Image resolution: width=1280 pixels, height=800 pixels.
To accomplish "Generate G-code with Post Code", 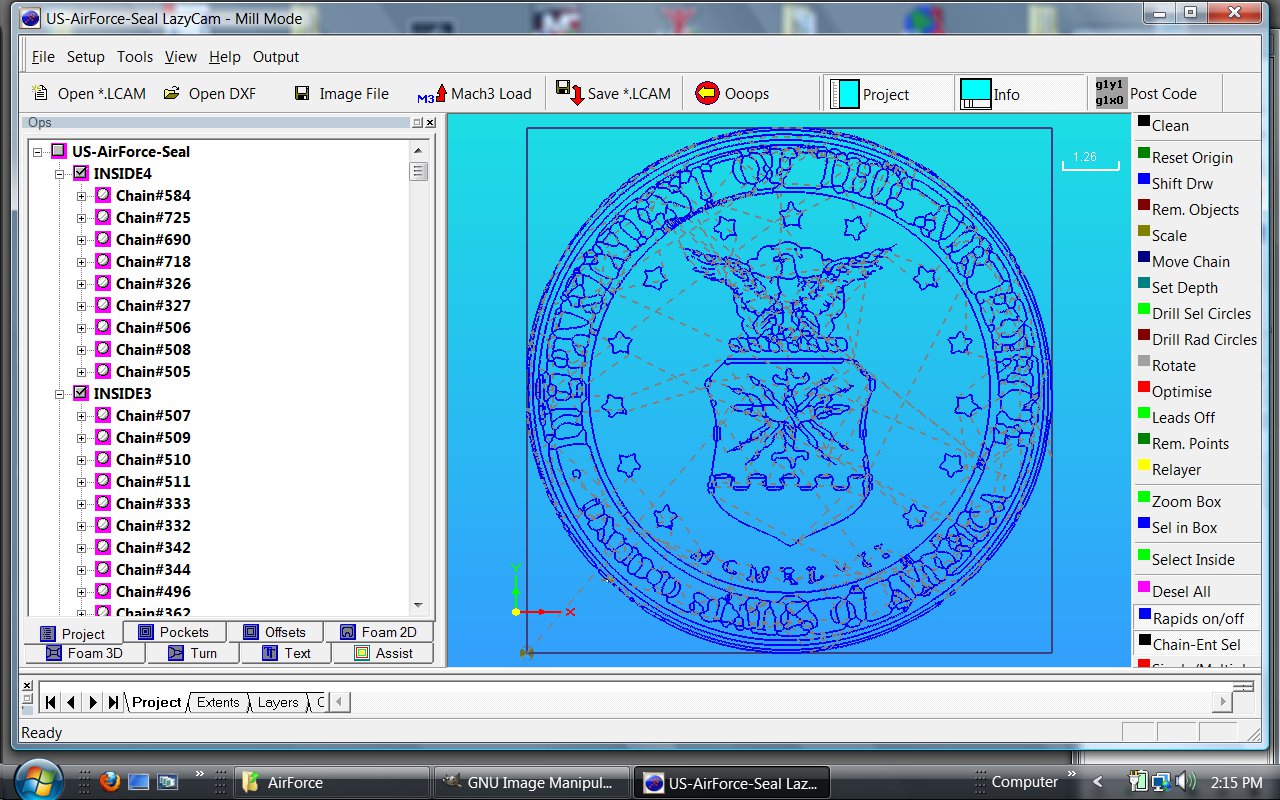I will pos(1146,93).
